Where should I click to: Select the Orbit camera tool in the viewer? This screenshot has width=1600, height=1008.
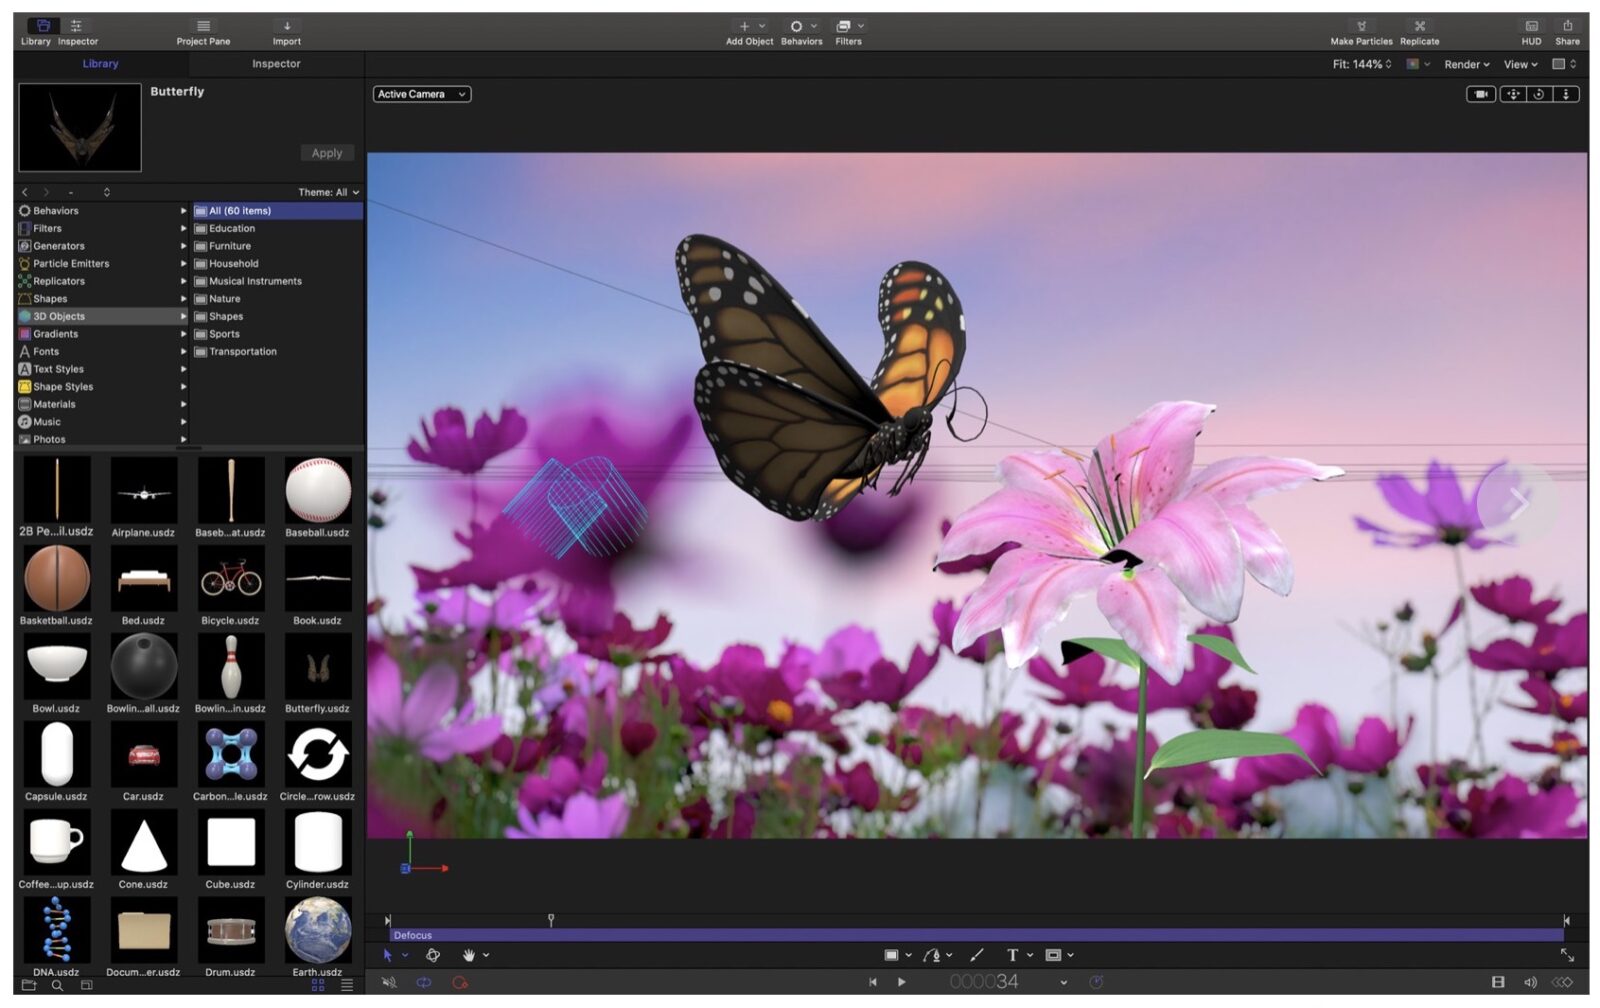(x=1537, y=94)
